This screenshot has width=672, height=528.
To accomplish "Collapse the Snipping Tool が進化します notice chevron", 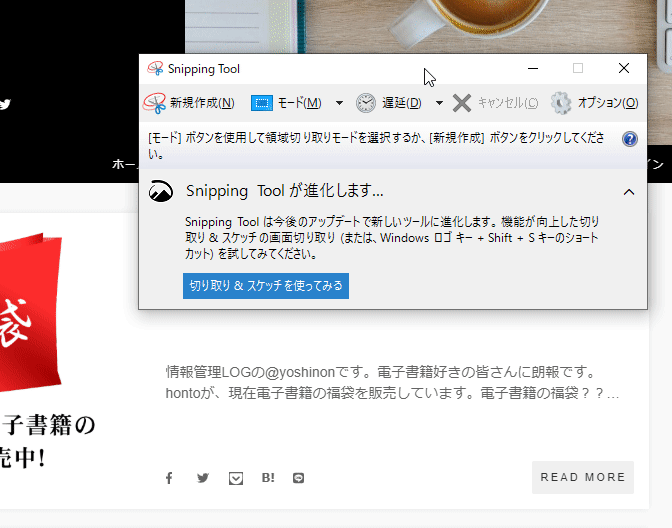I will (629, 192).
